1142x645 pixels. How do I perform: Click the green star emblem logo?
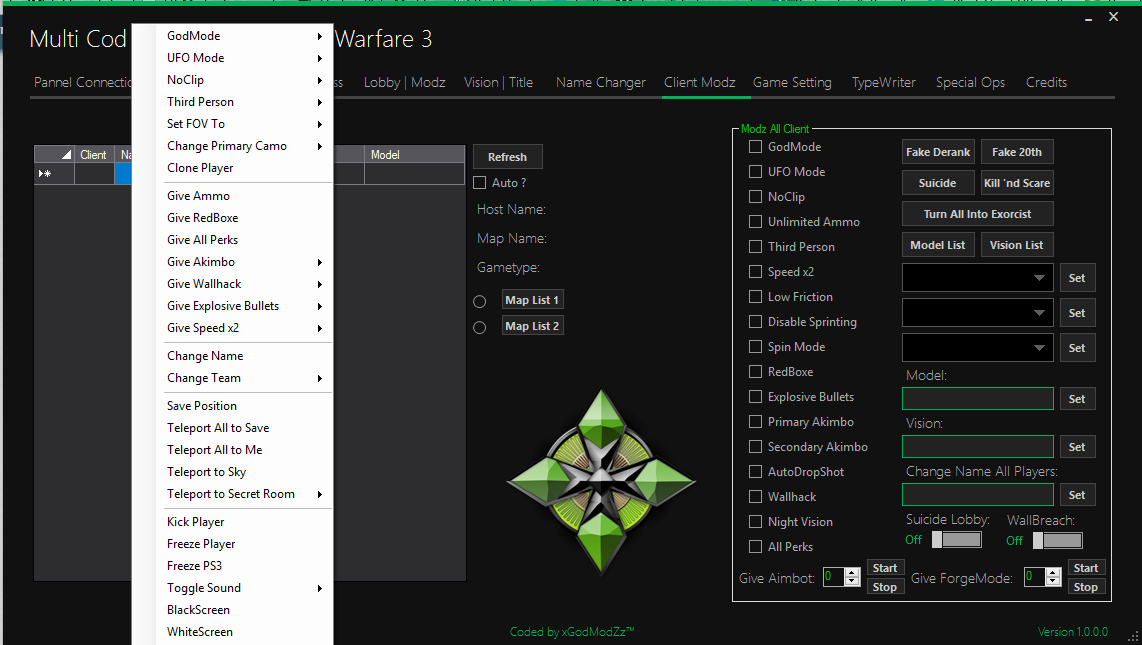(602, 480)
